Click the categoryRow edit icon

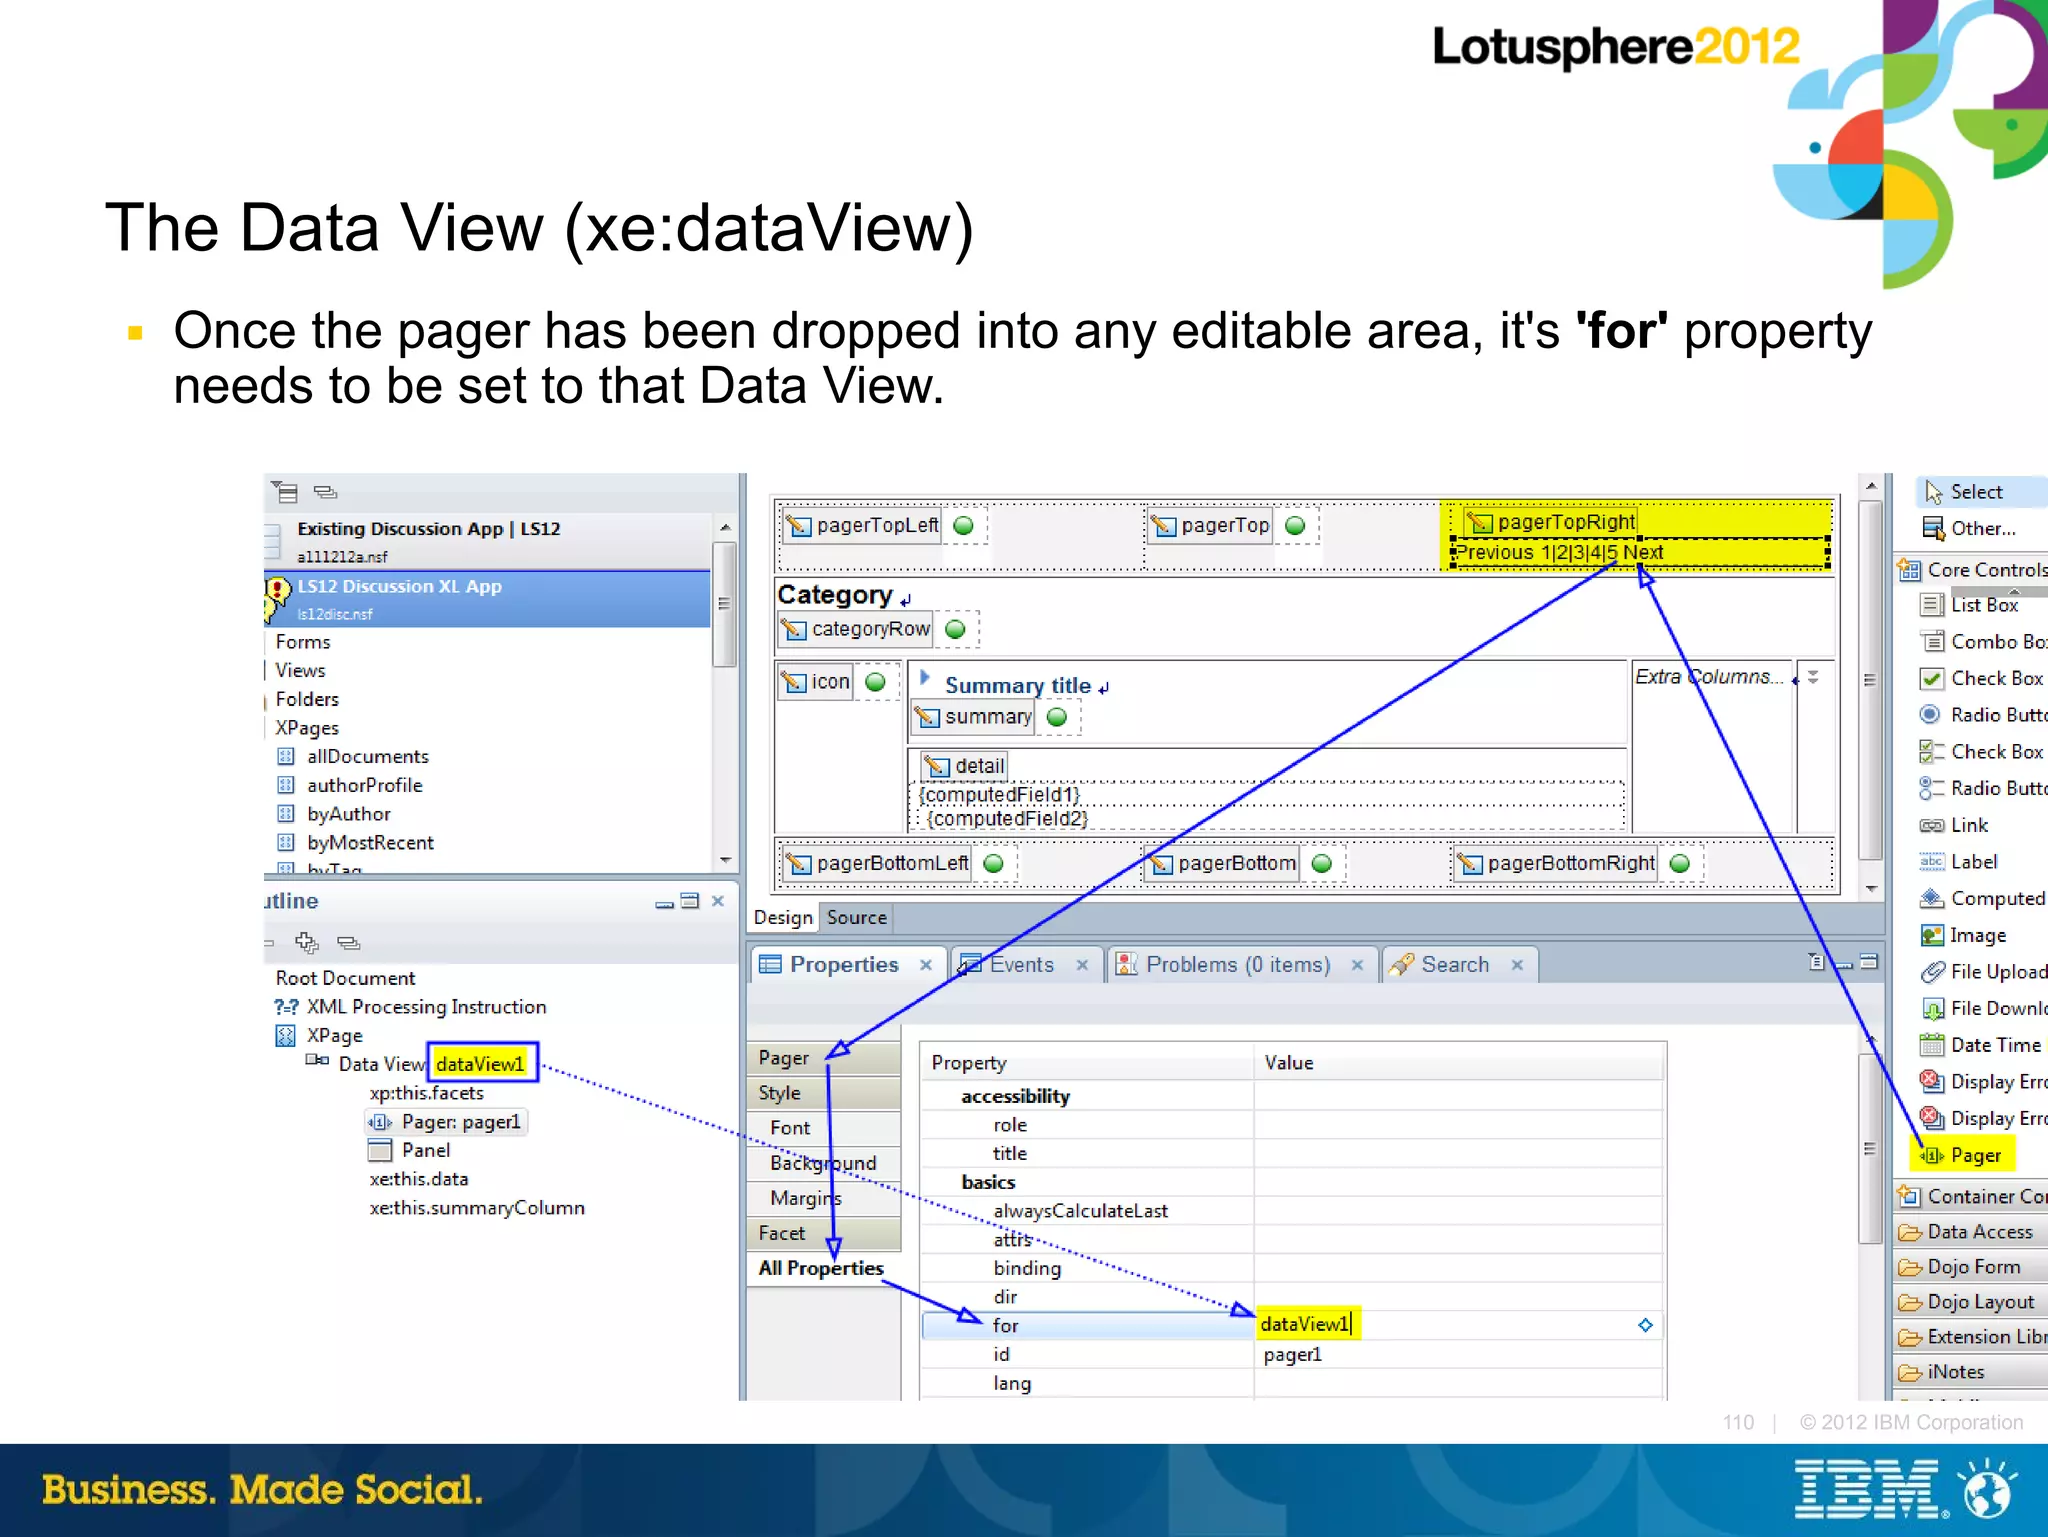point(794,629)
